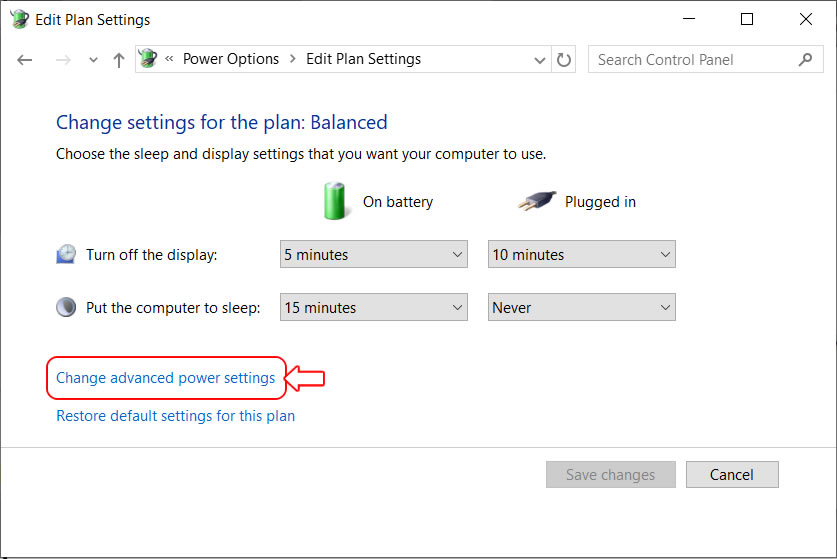This screenshot has width=837, height=559.
Task: Open On battery display timeout dropdown
Action: 374,254
